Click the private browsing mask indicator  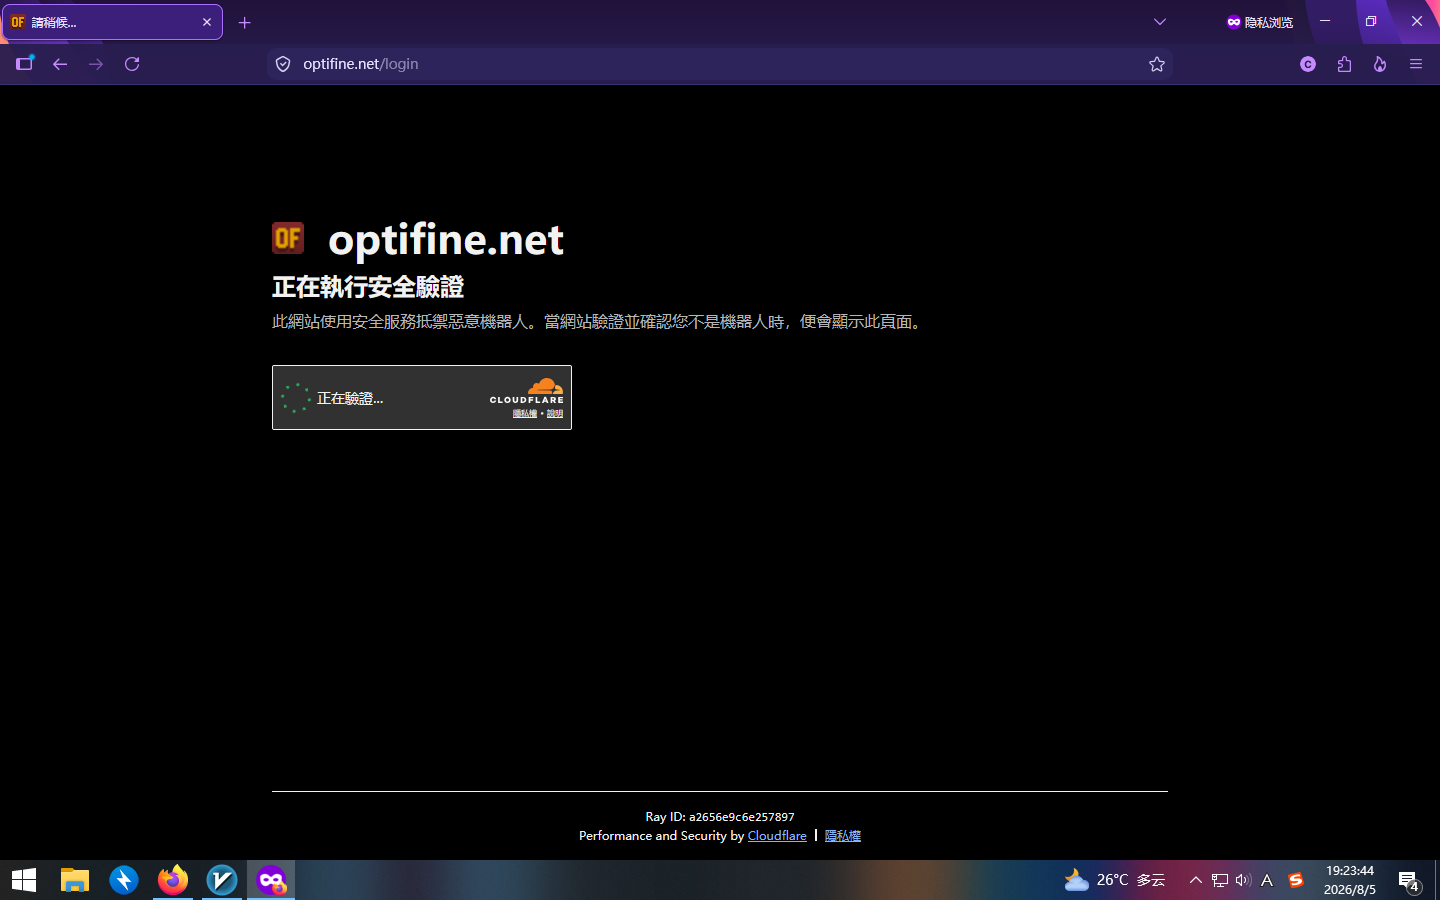click(x=1260, y=22)
